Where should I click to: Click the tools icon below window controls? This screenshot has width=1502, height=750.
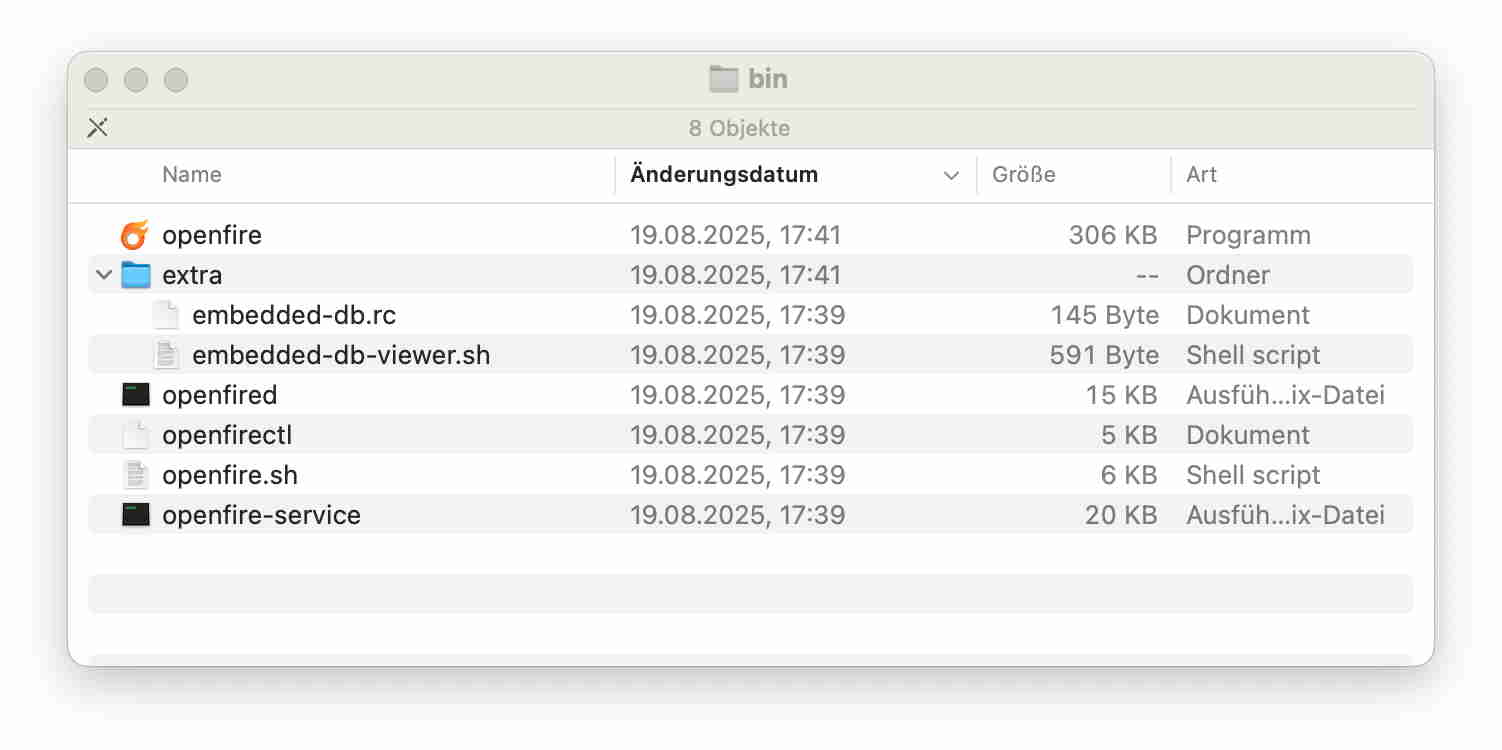97,127
